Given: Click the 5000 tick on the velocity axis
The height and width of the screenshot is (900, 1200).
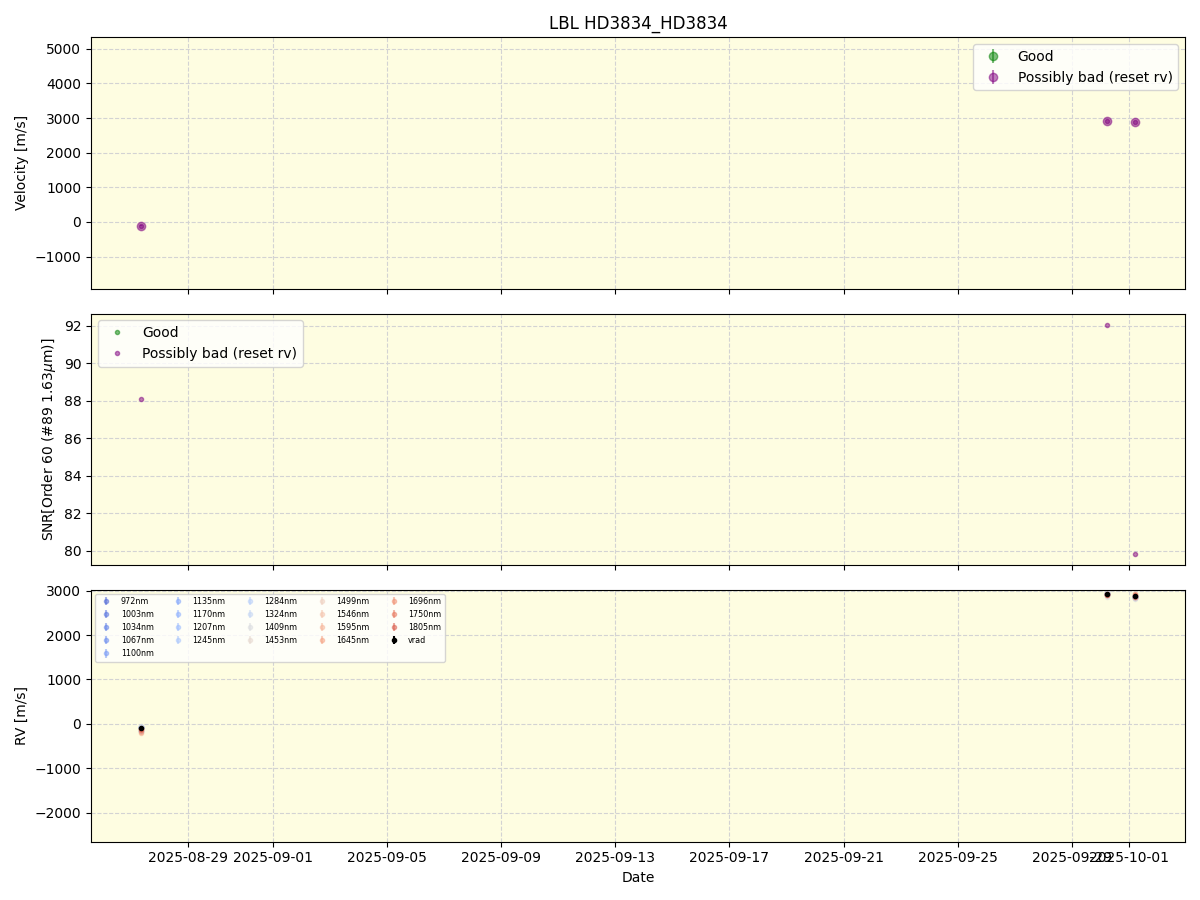Looking at the screenshot, I should tap(62, 49).
